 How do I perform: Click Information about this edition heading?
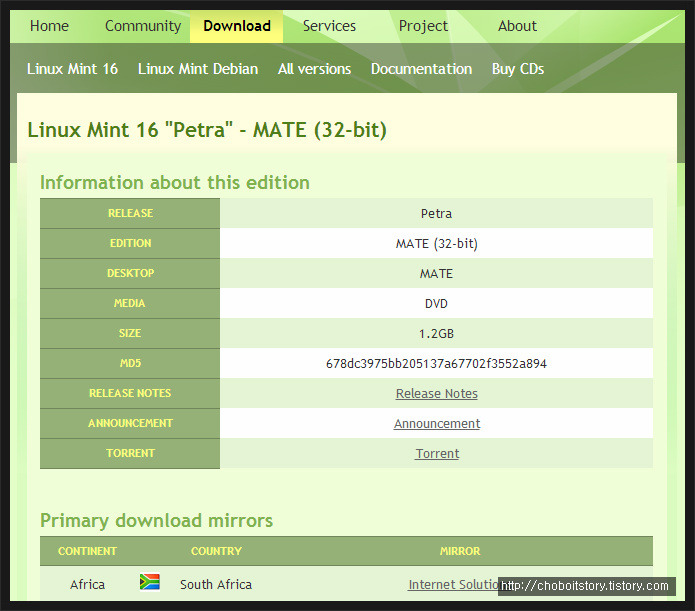[175, 183]
